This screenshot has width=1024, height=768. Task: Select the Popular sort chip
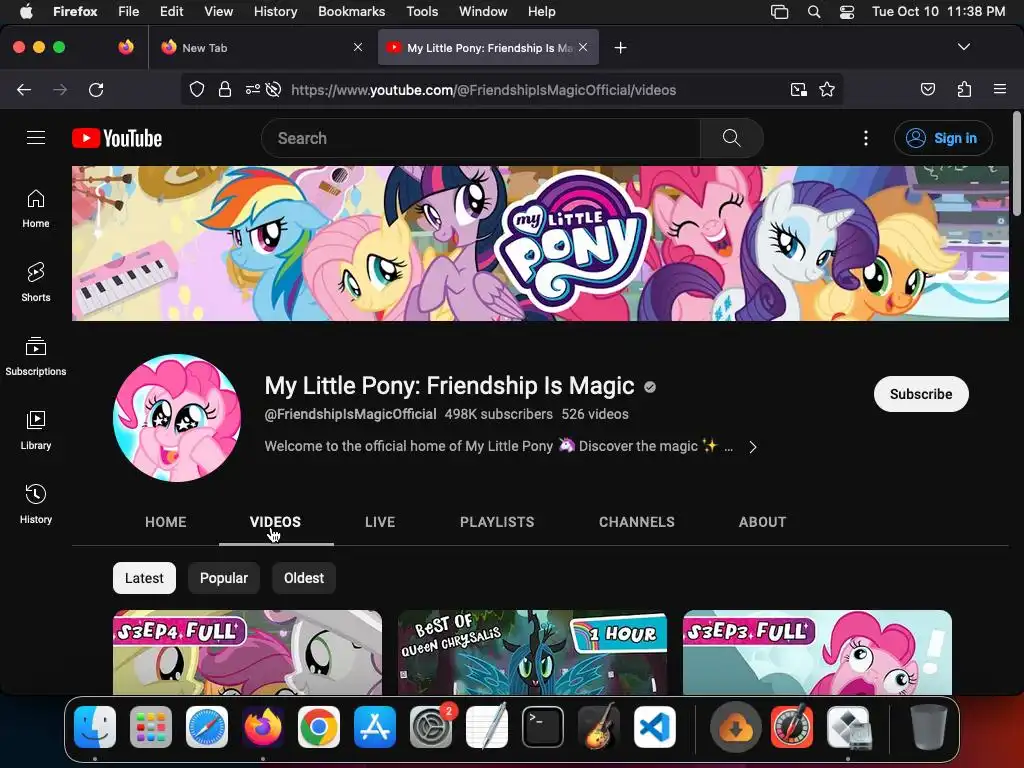tap(224, 578)
